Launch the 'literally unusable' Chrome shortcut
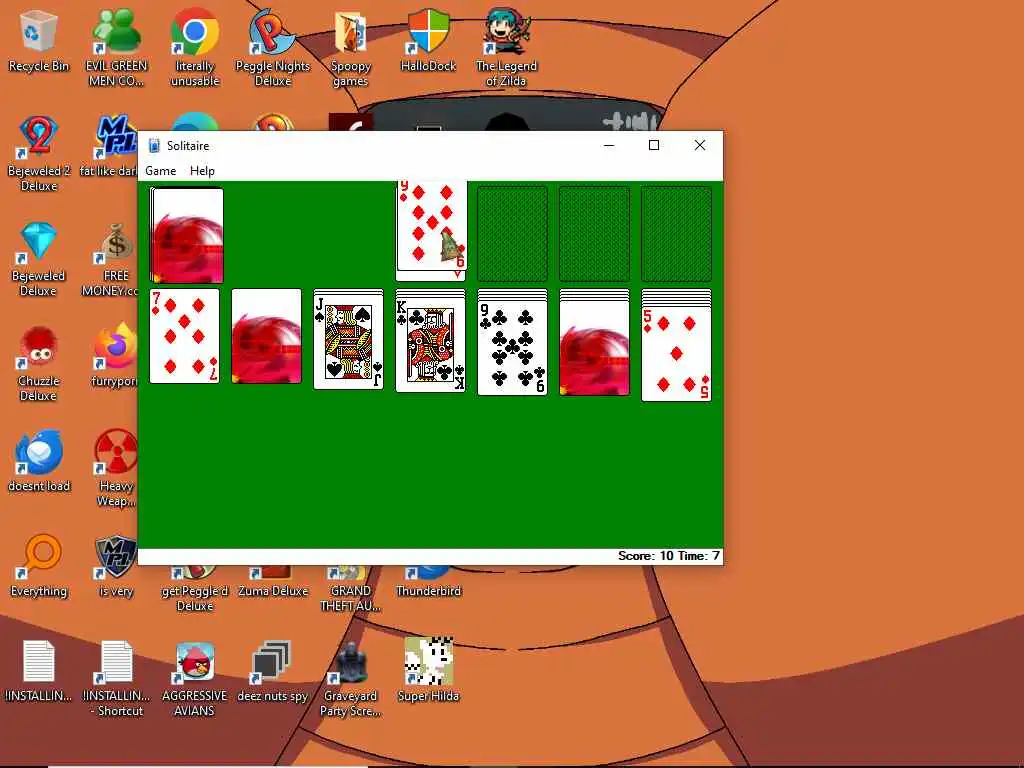1024x768 pixels. (195, 48)
